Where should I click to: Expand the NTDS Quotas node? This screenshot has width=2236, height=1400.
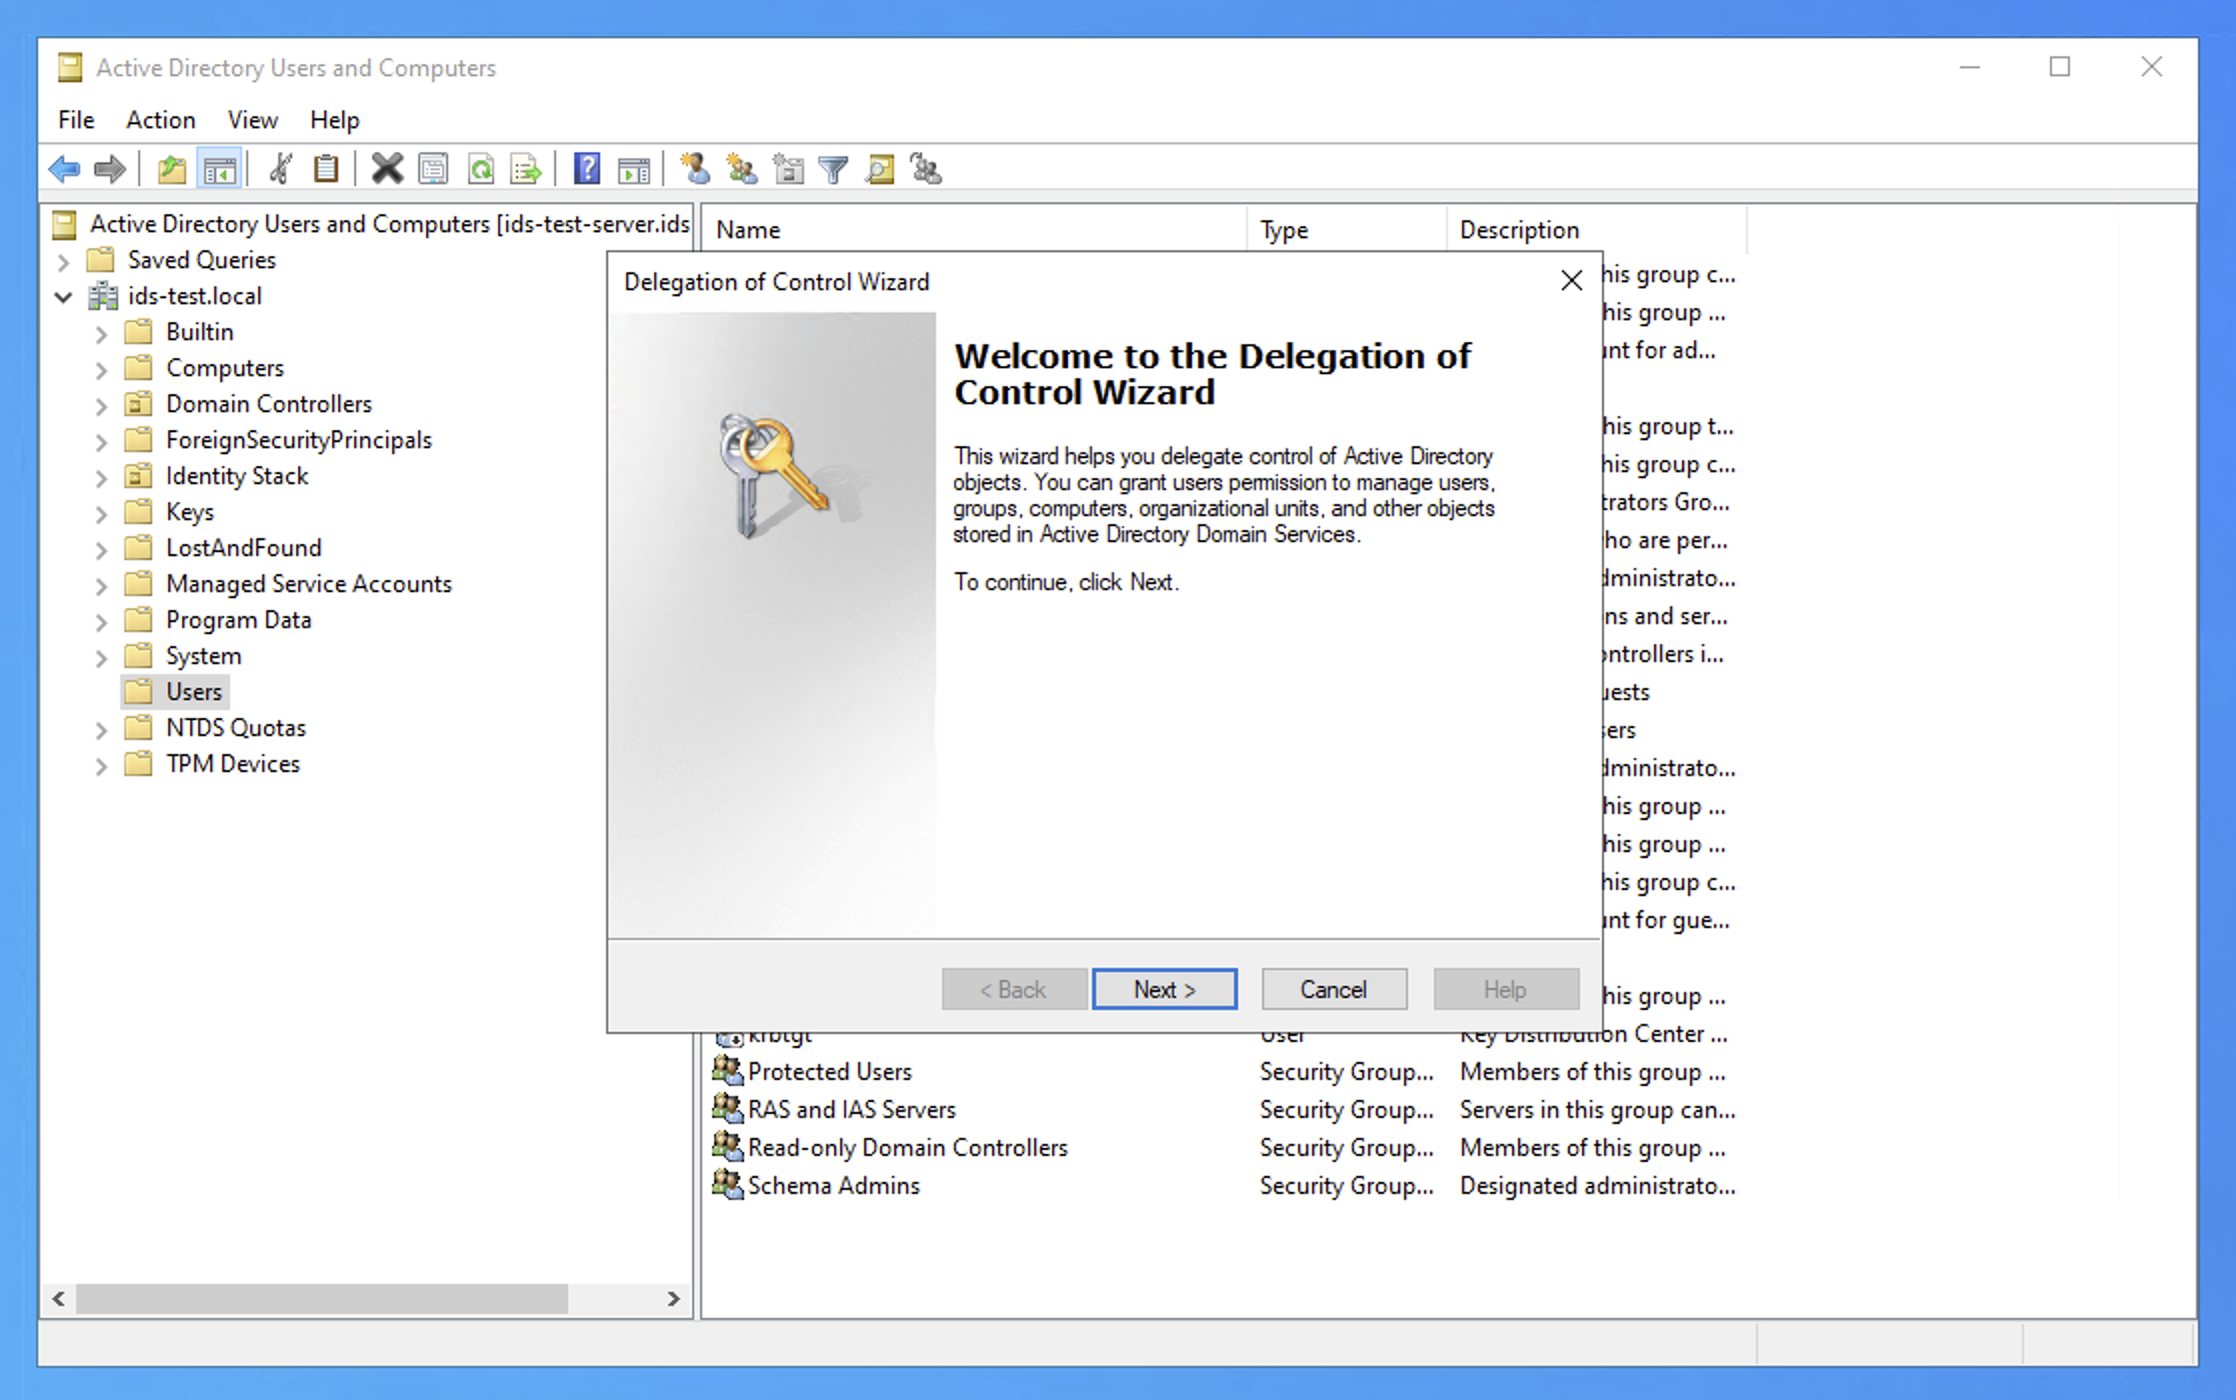[x=101, y=729]
